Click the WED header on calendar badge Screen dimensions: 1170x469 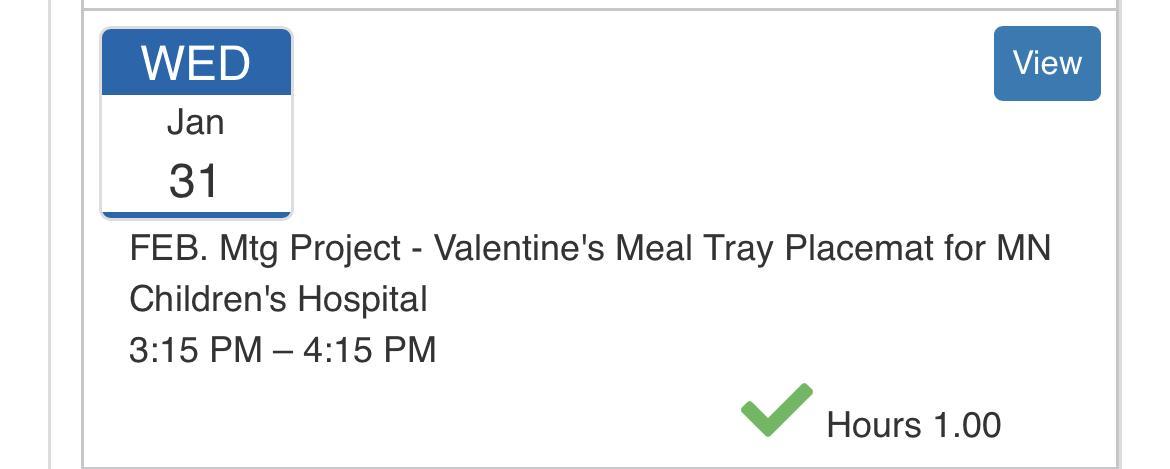(x=196, y=63)
